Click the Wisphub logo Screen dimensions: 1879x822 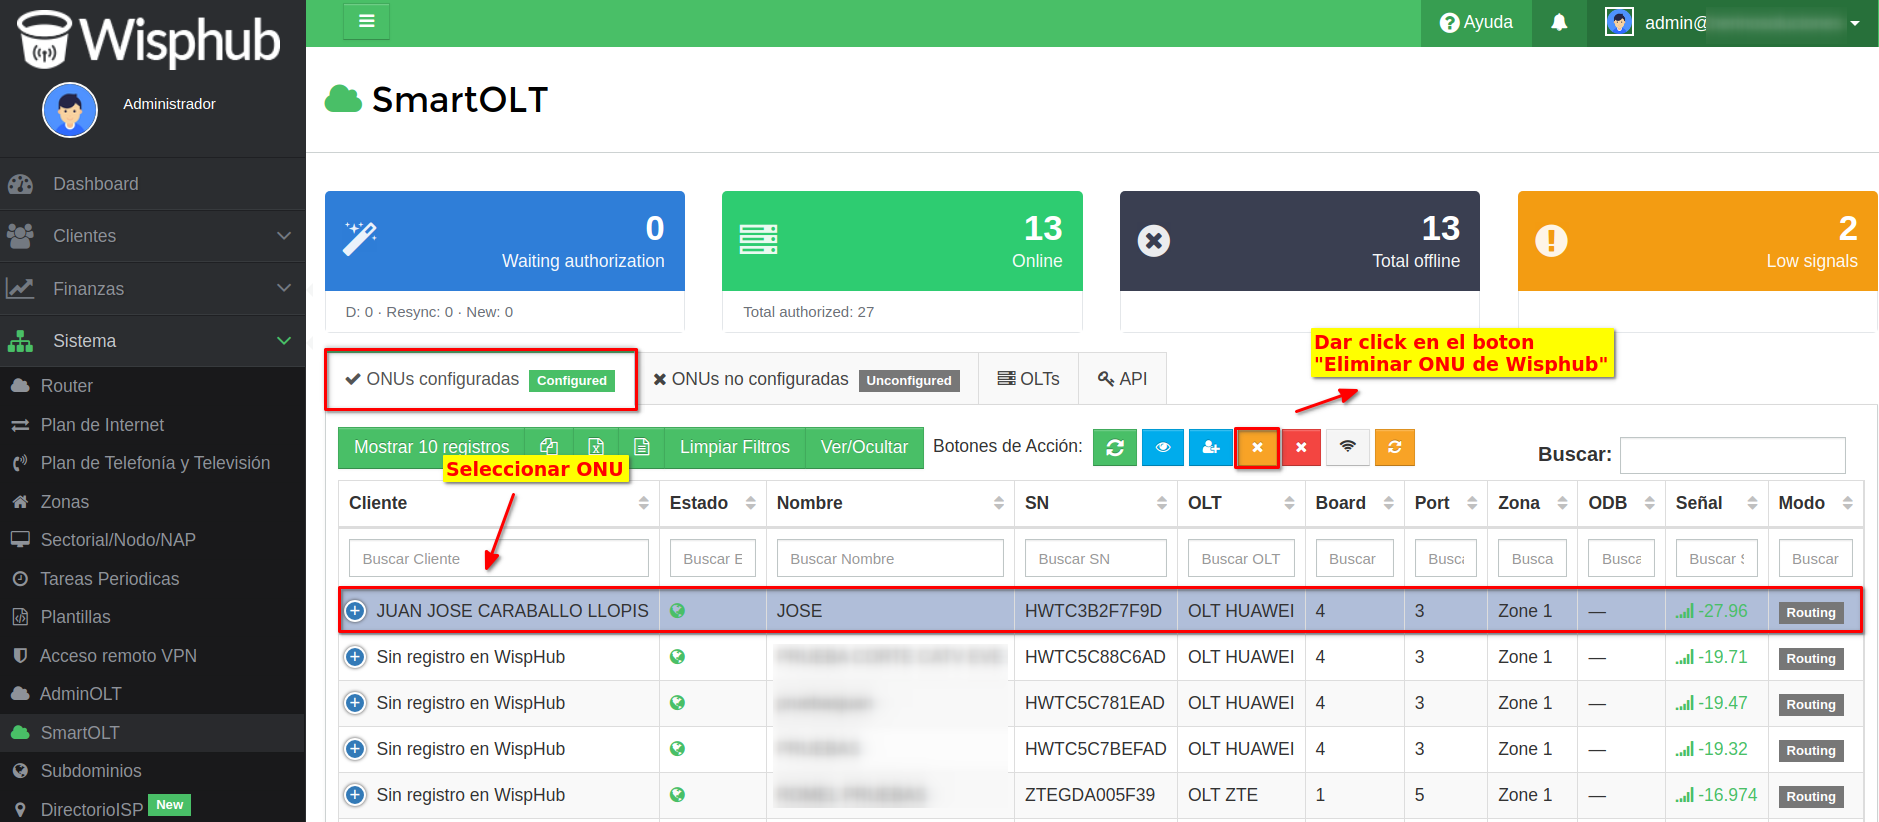(x=148, y=40)
